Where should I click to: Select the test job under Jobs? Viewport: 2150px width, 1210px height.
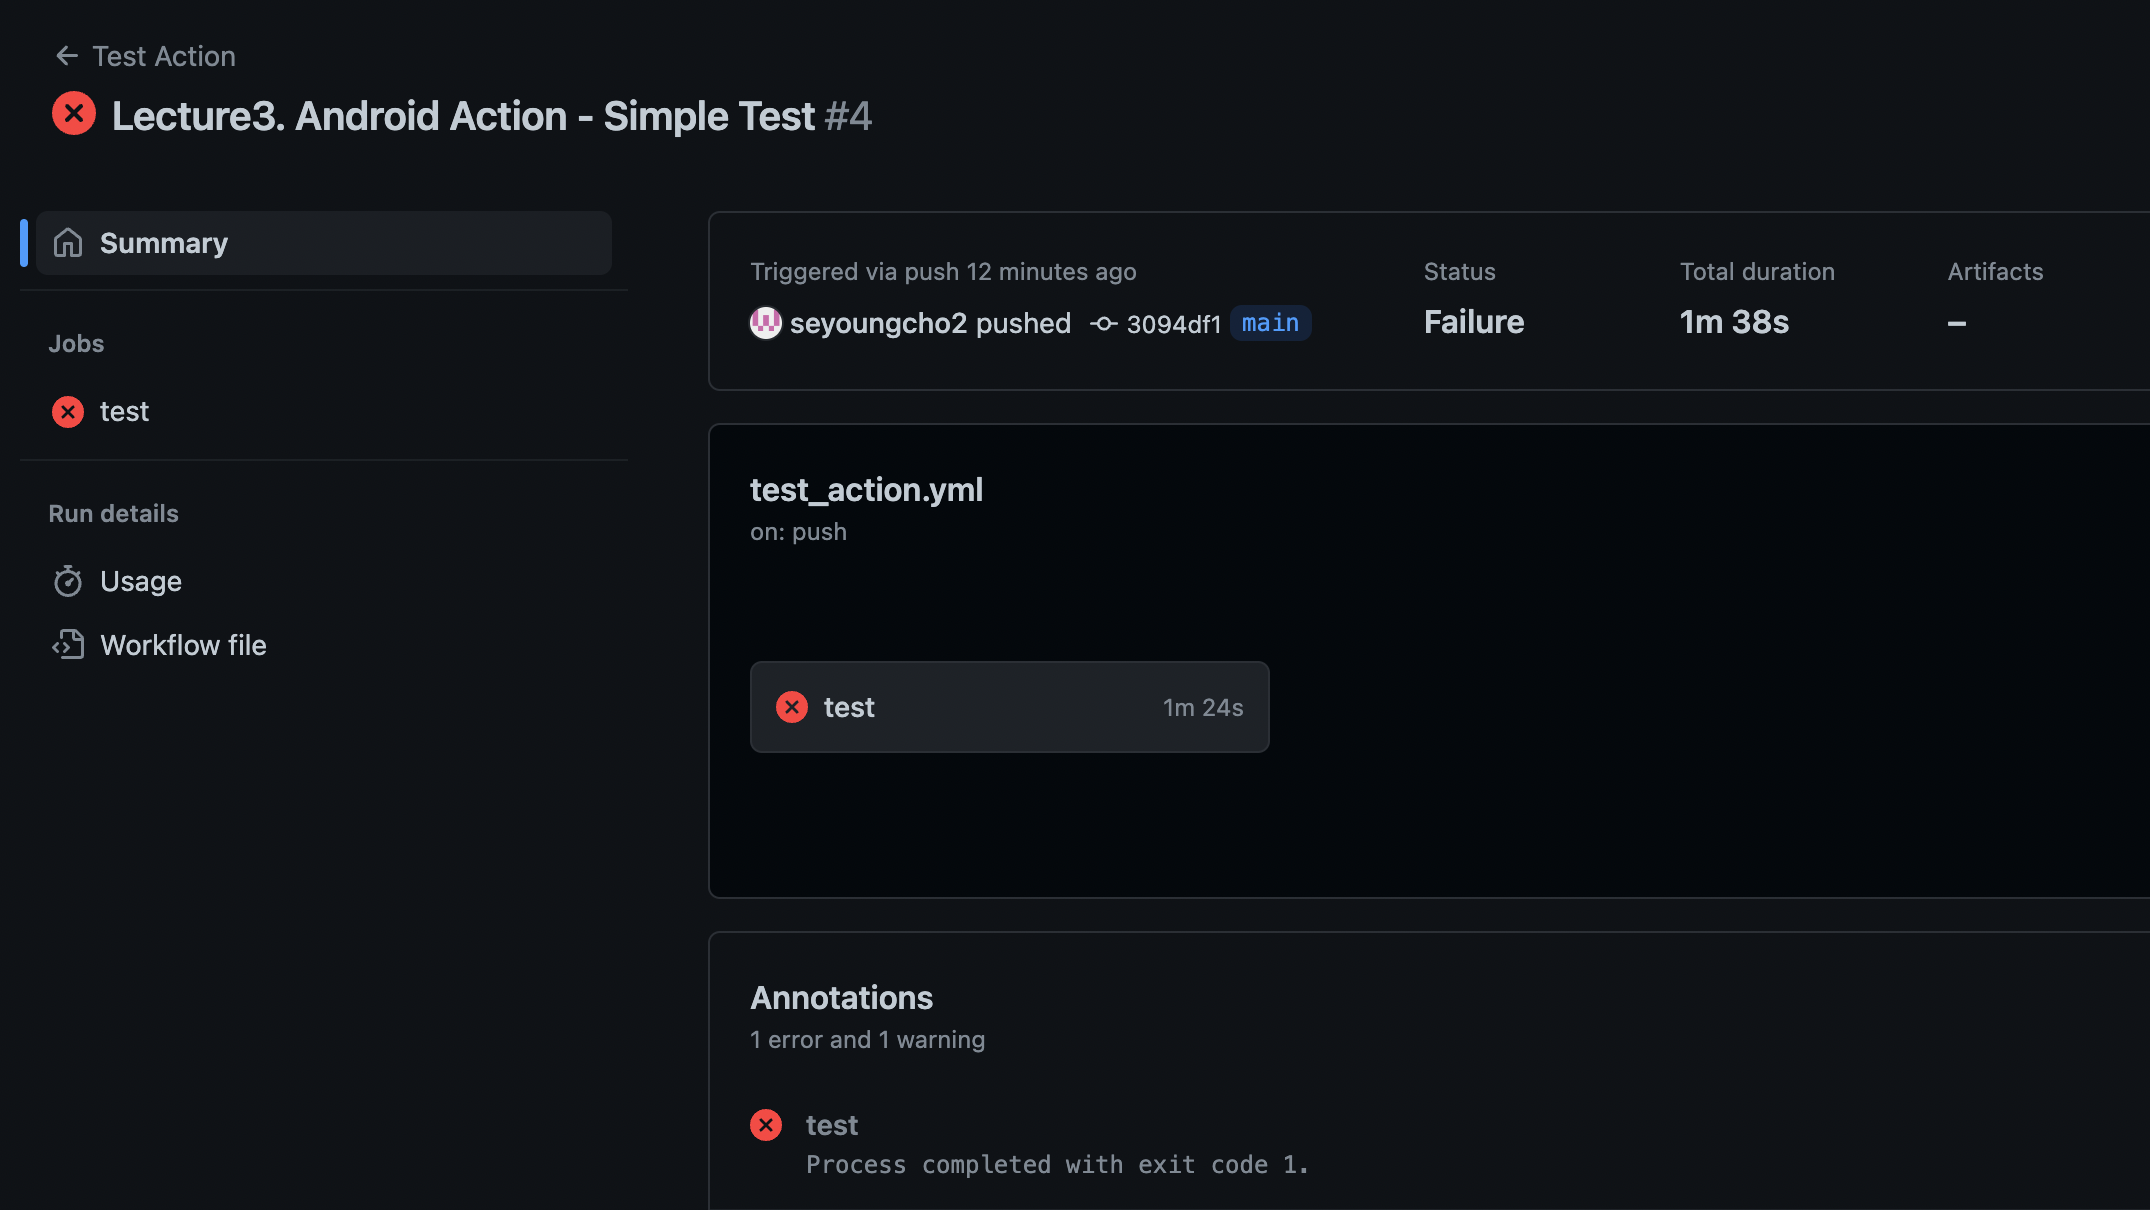click(124, 412)
